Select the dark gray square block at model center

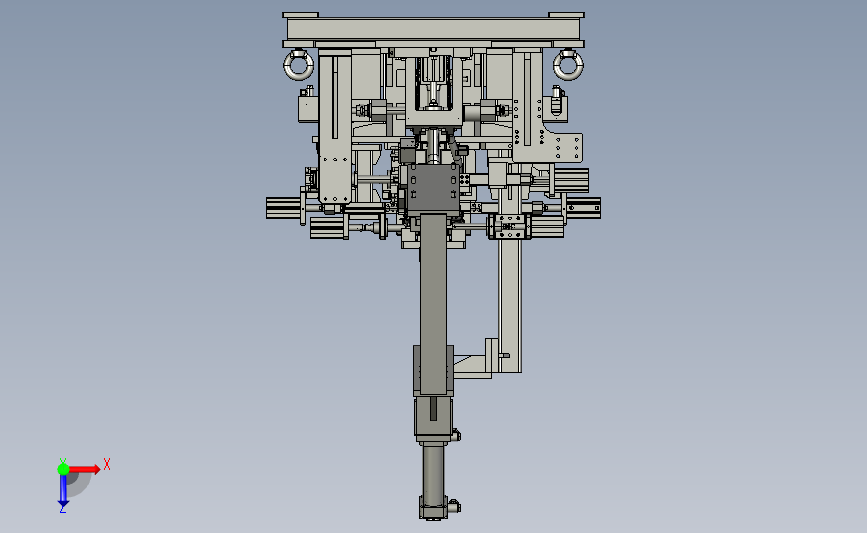434,188
